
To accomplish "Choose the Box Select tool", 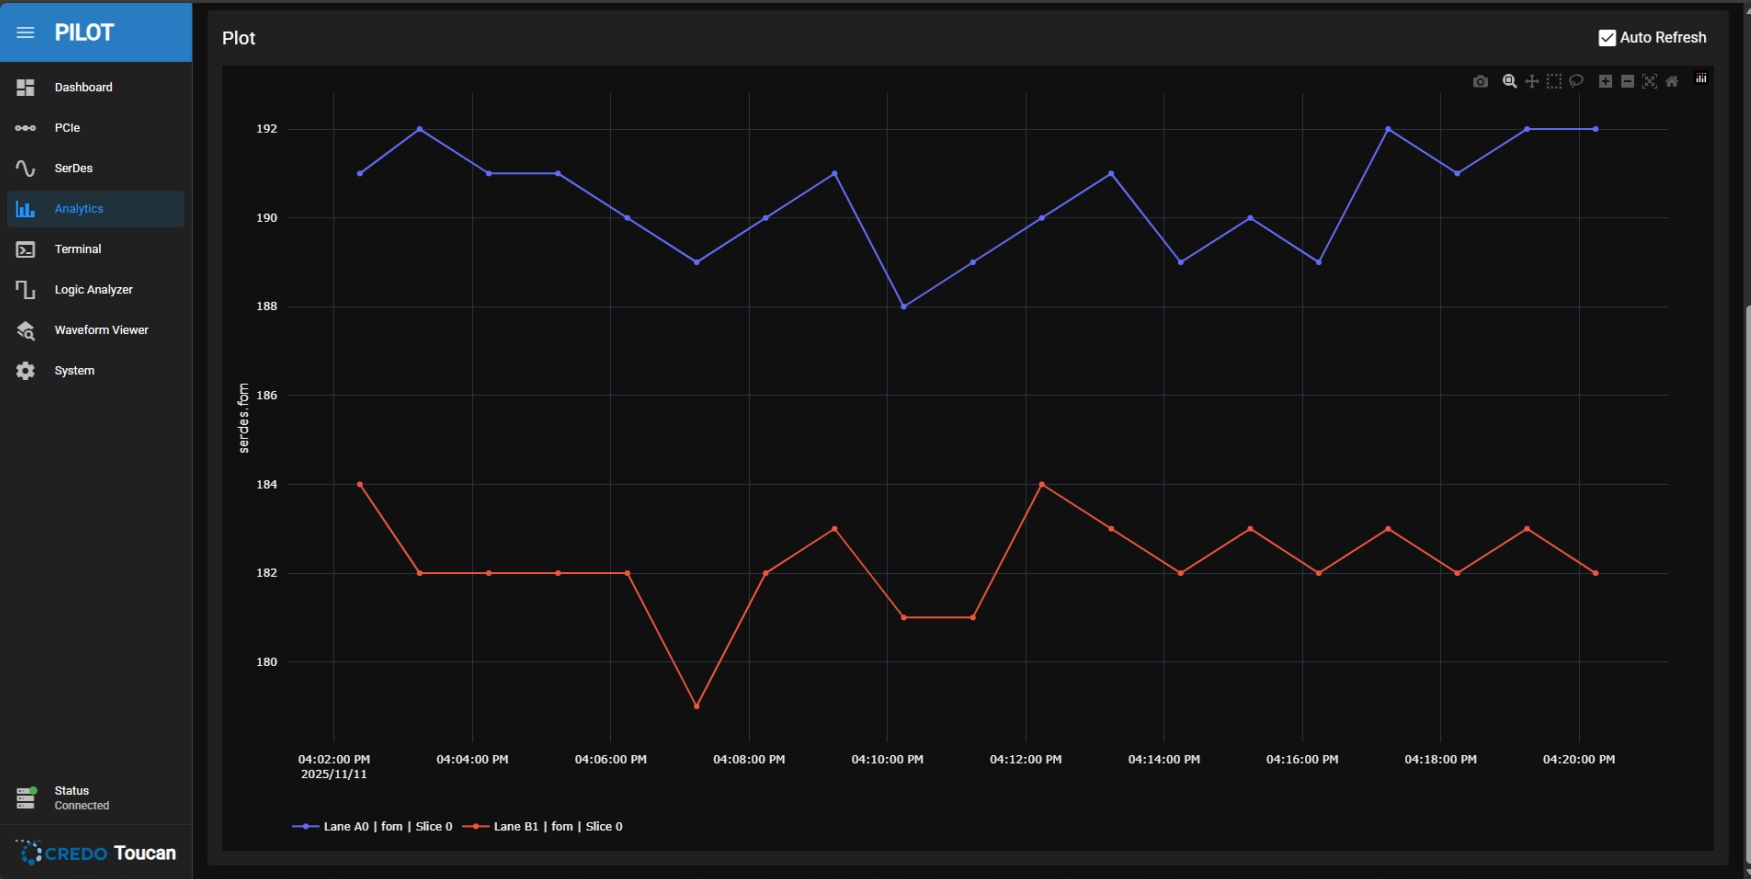I will (x=1553, y=81).
